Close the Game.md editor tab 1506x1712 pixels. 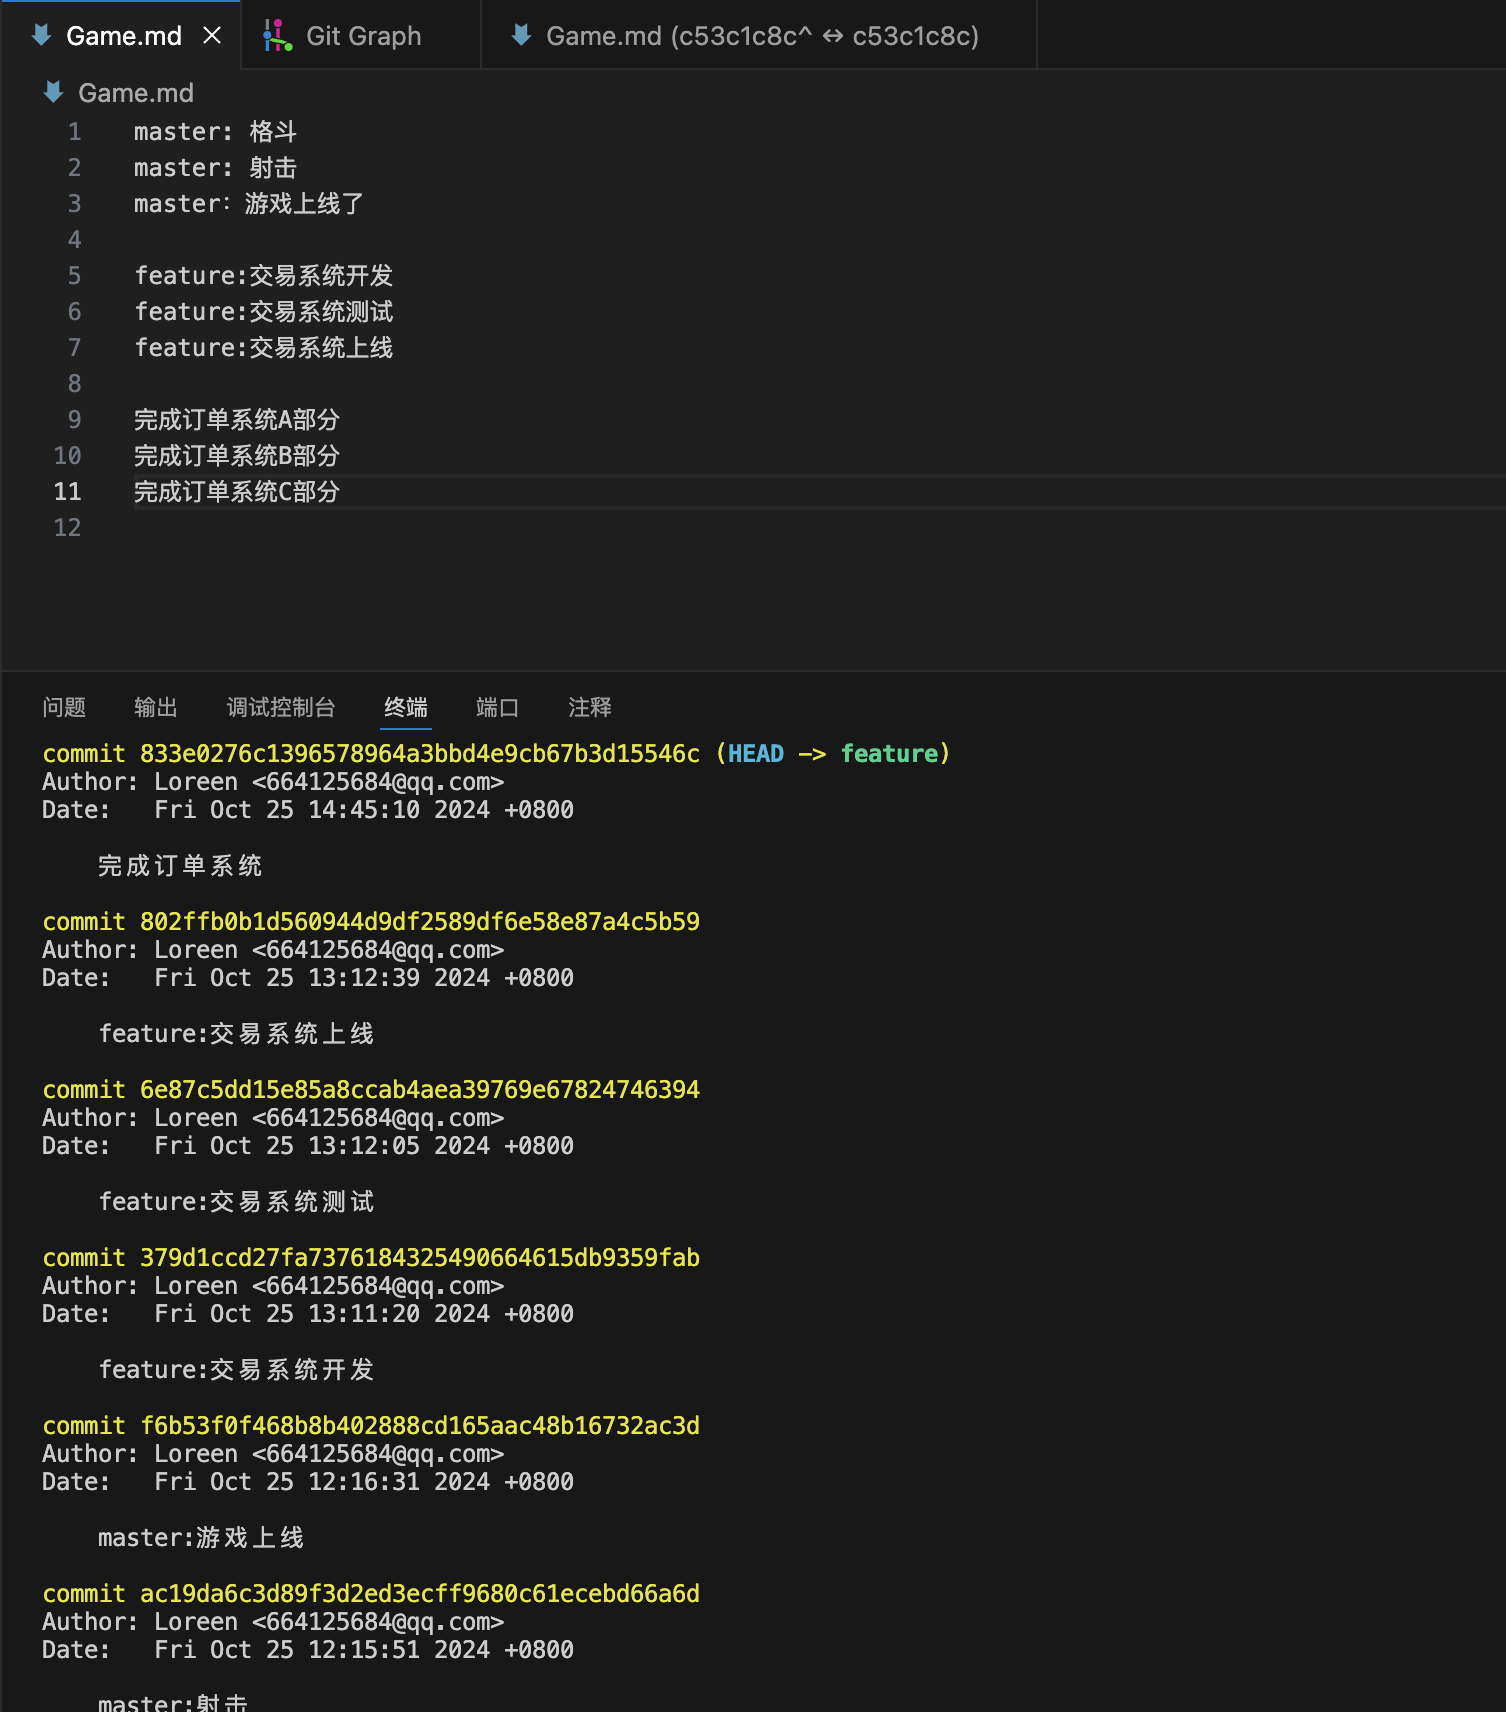pos(212,36)
